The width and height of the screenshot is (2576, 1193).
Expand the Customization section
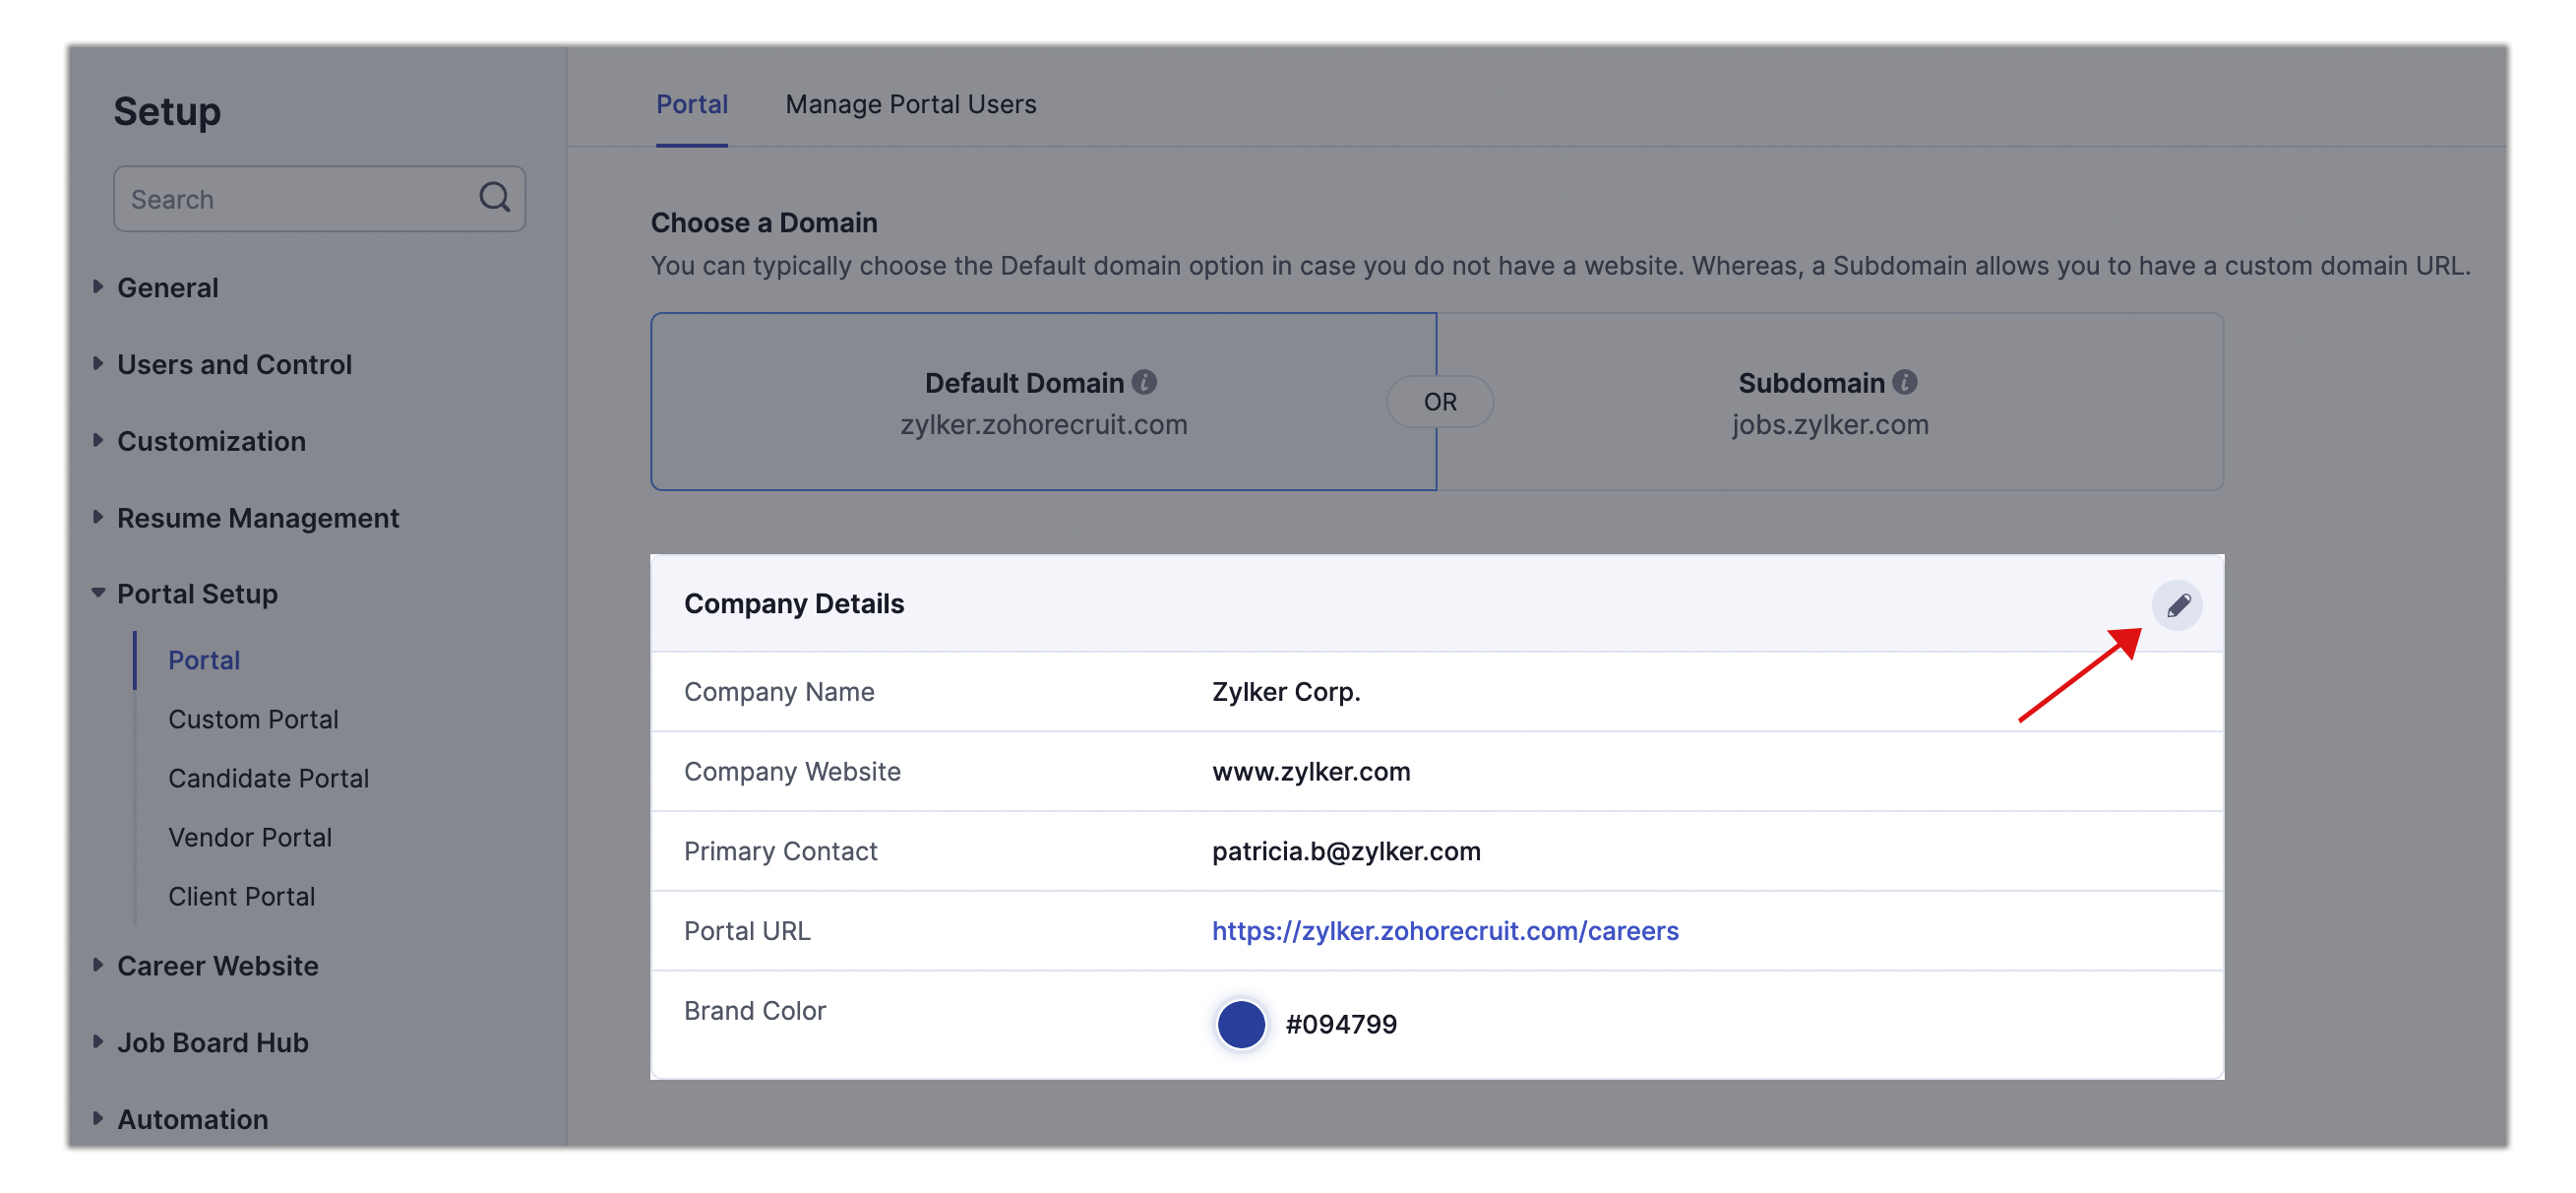211,441
